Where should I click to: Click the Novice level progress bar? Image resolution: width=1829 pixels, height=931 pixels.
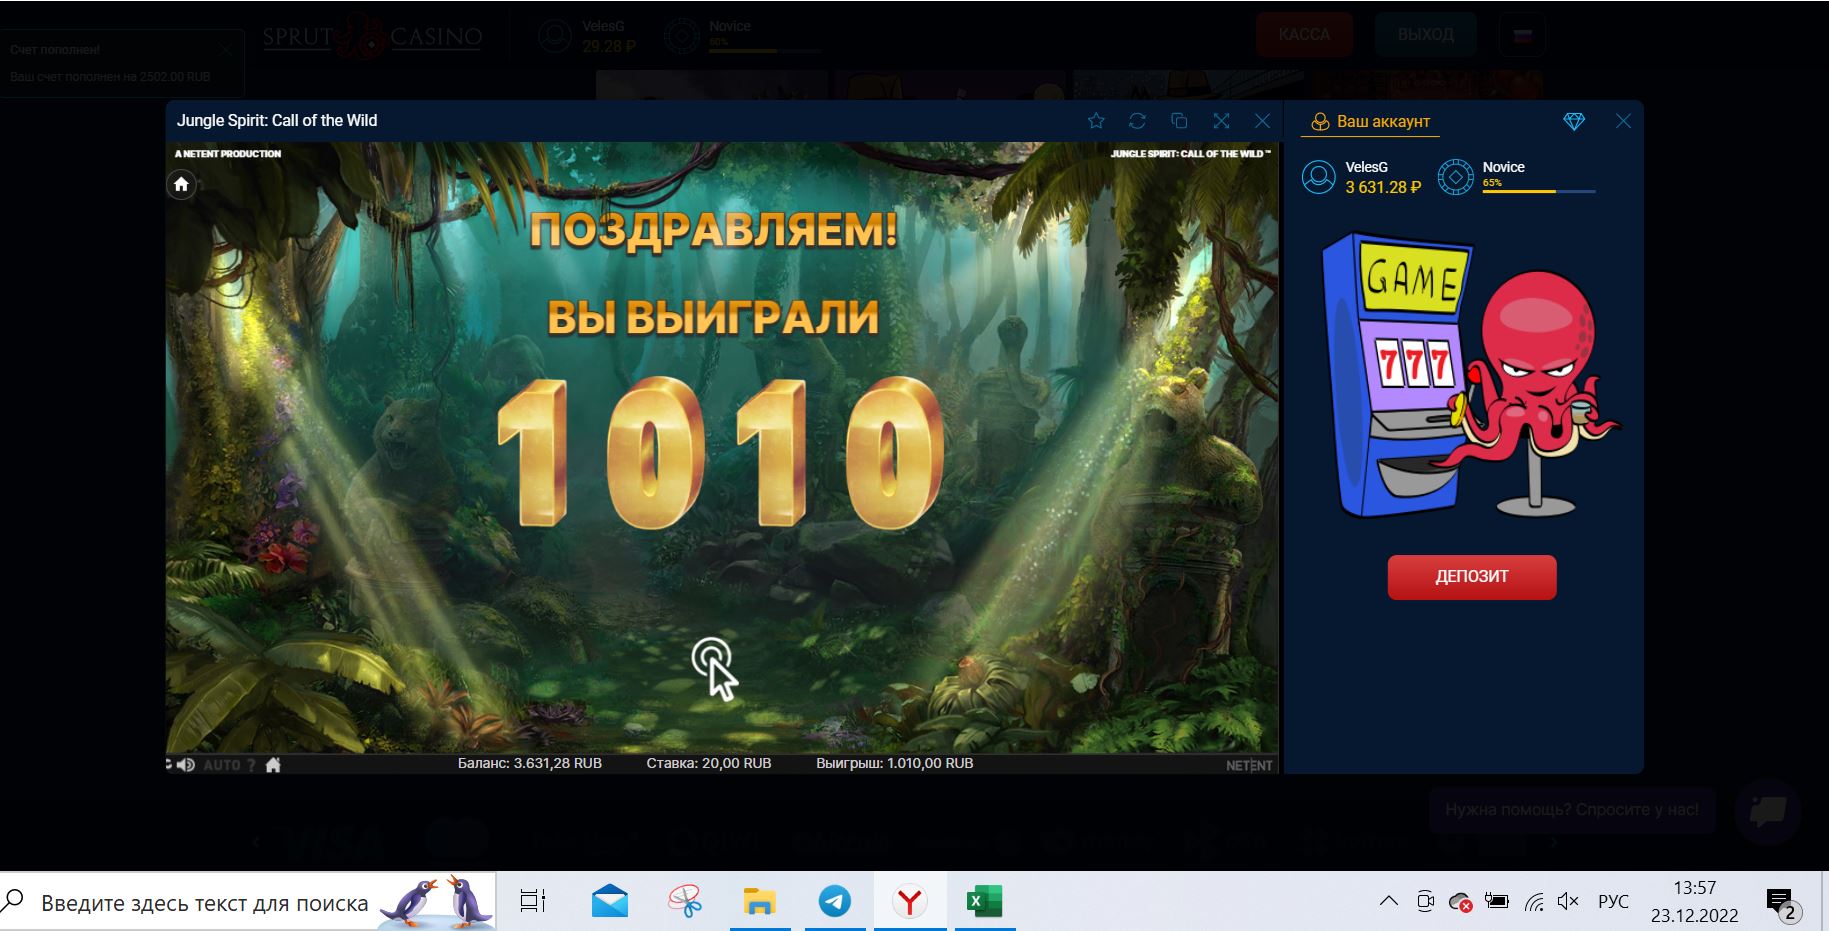1538,190
